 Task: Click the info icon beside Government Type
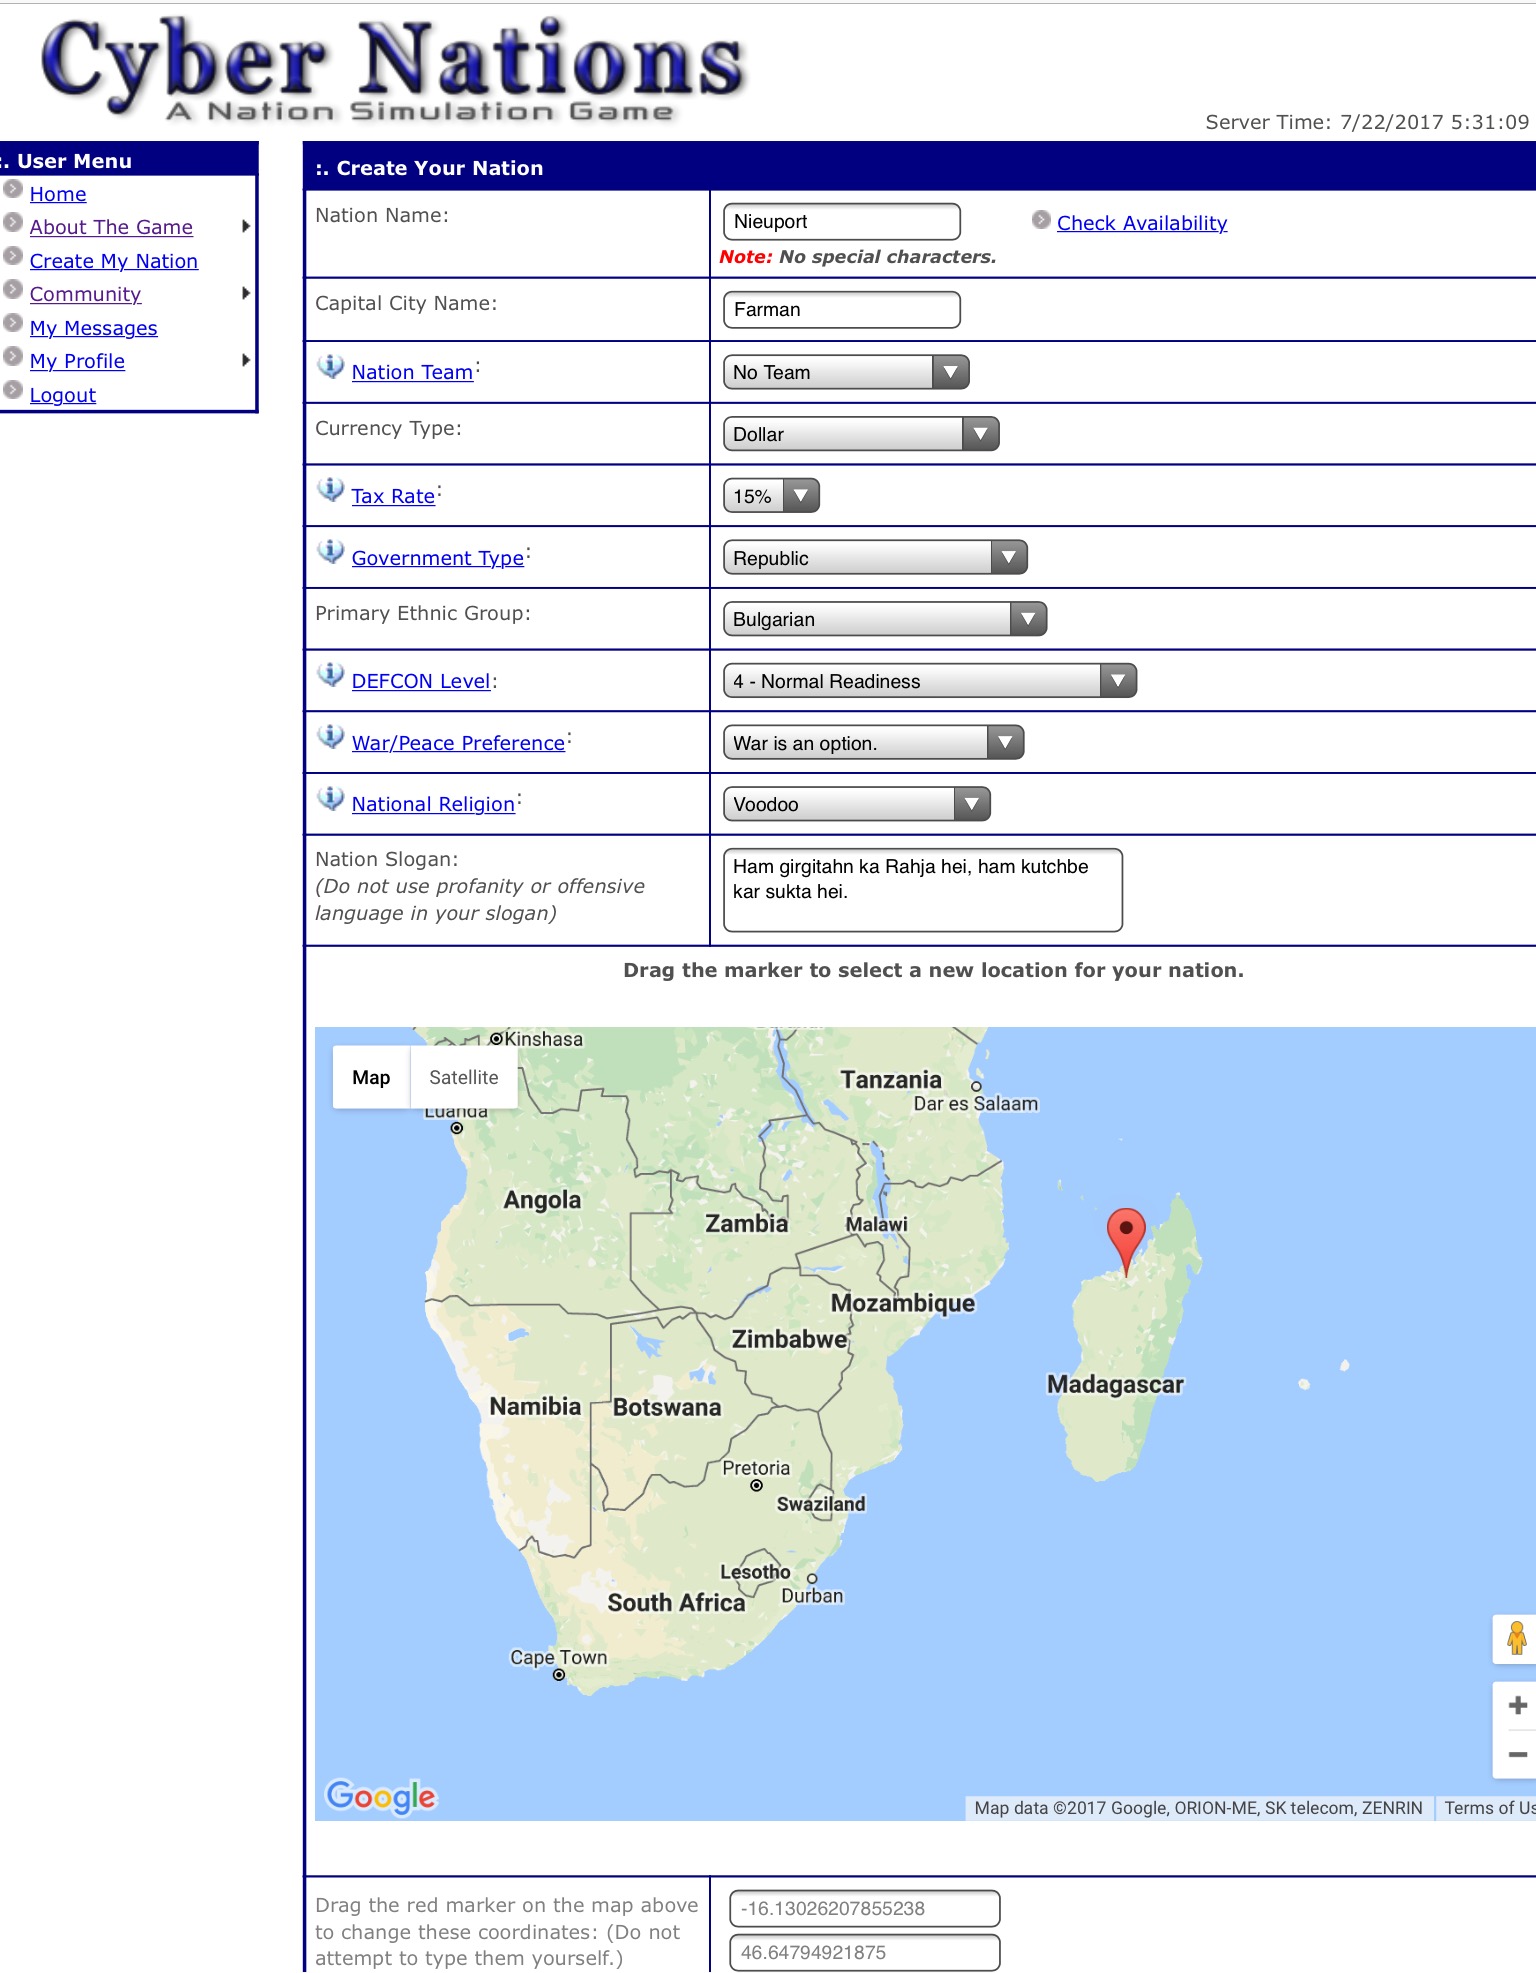tap(331, 552)
